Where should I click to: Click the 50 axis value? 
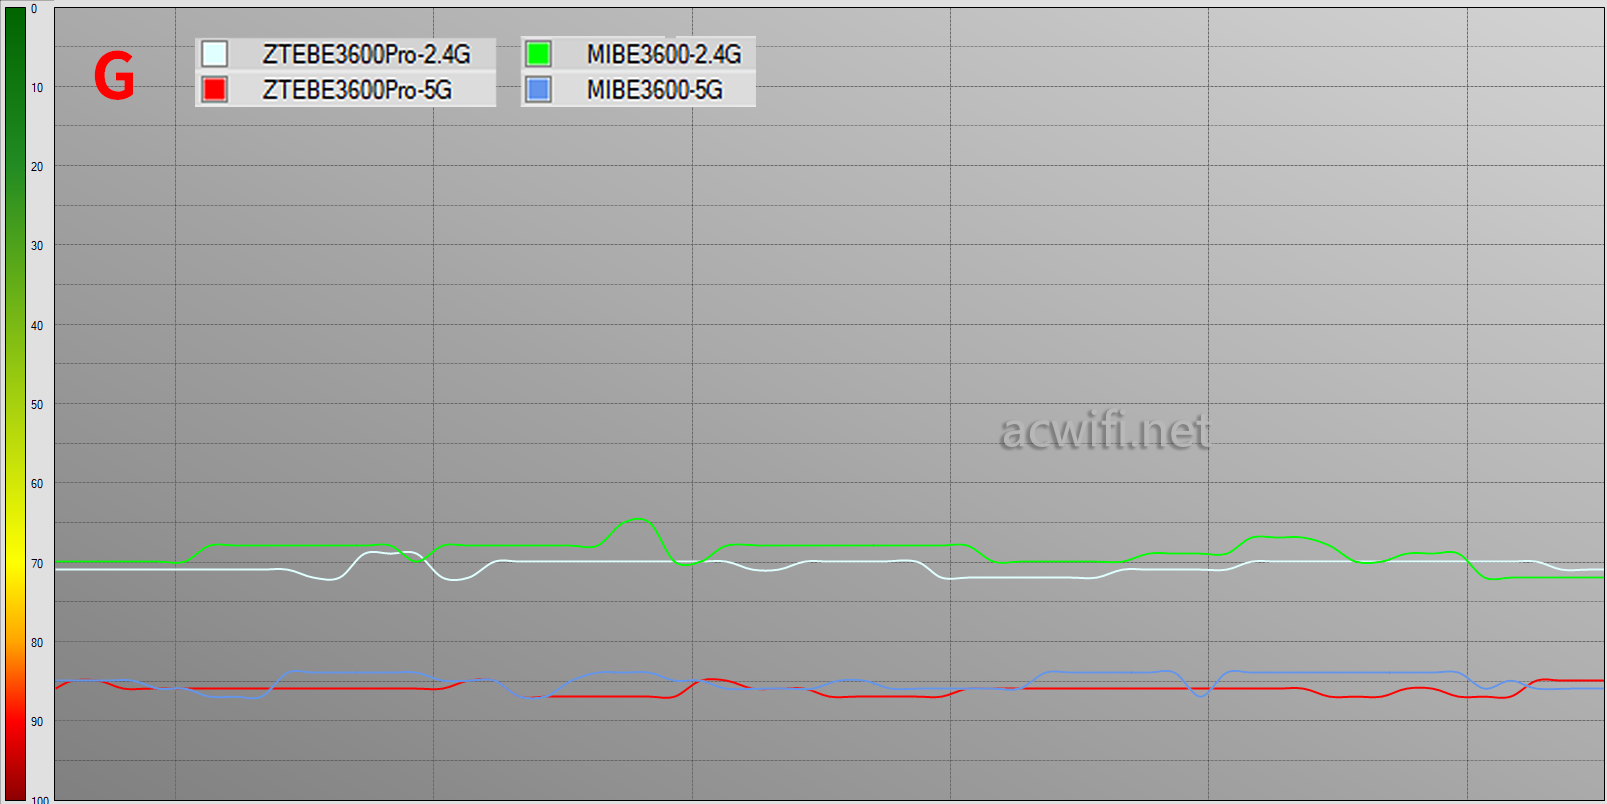pos(37,405)
